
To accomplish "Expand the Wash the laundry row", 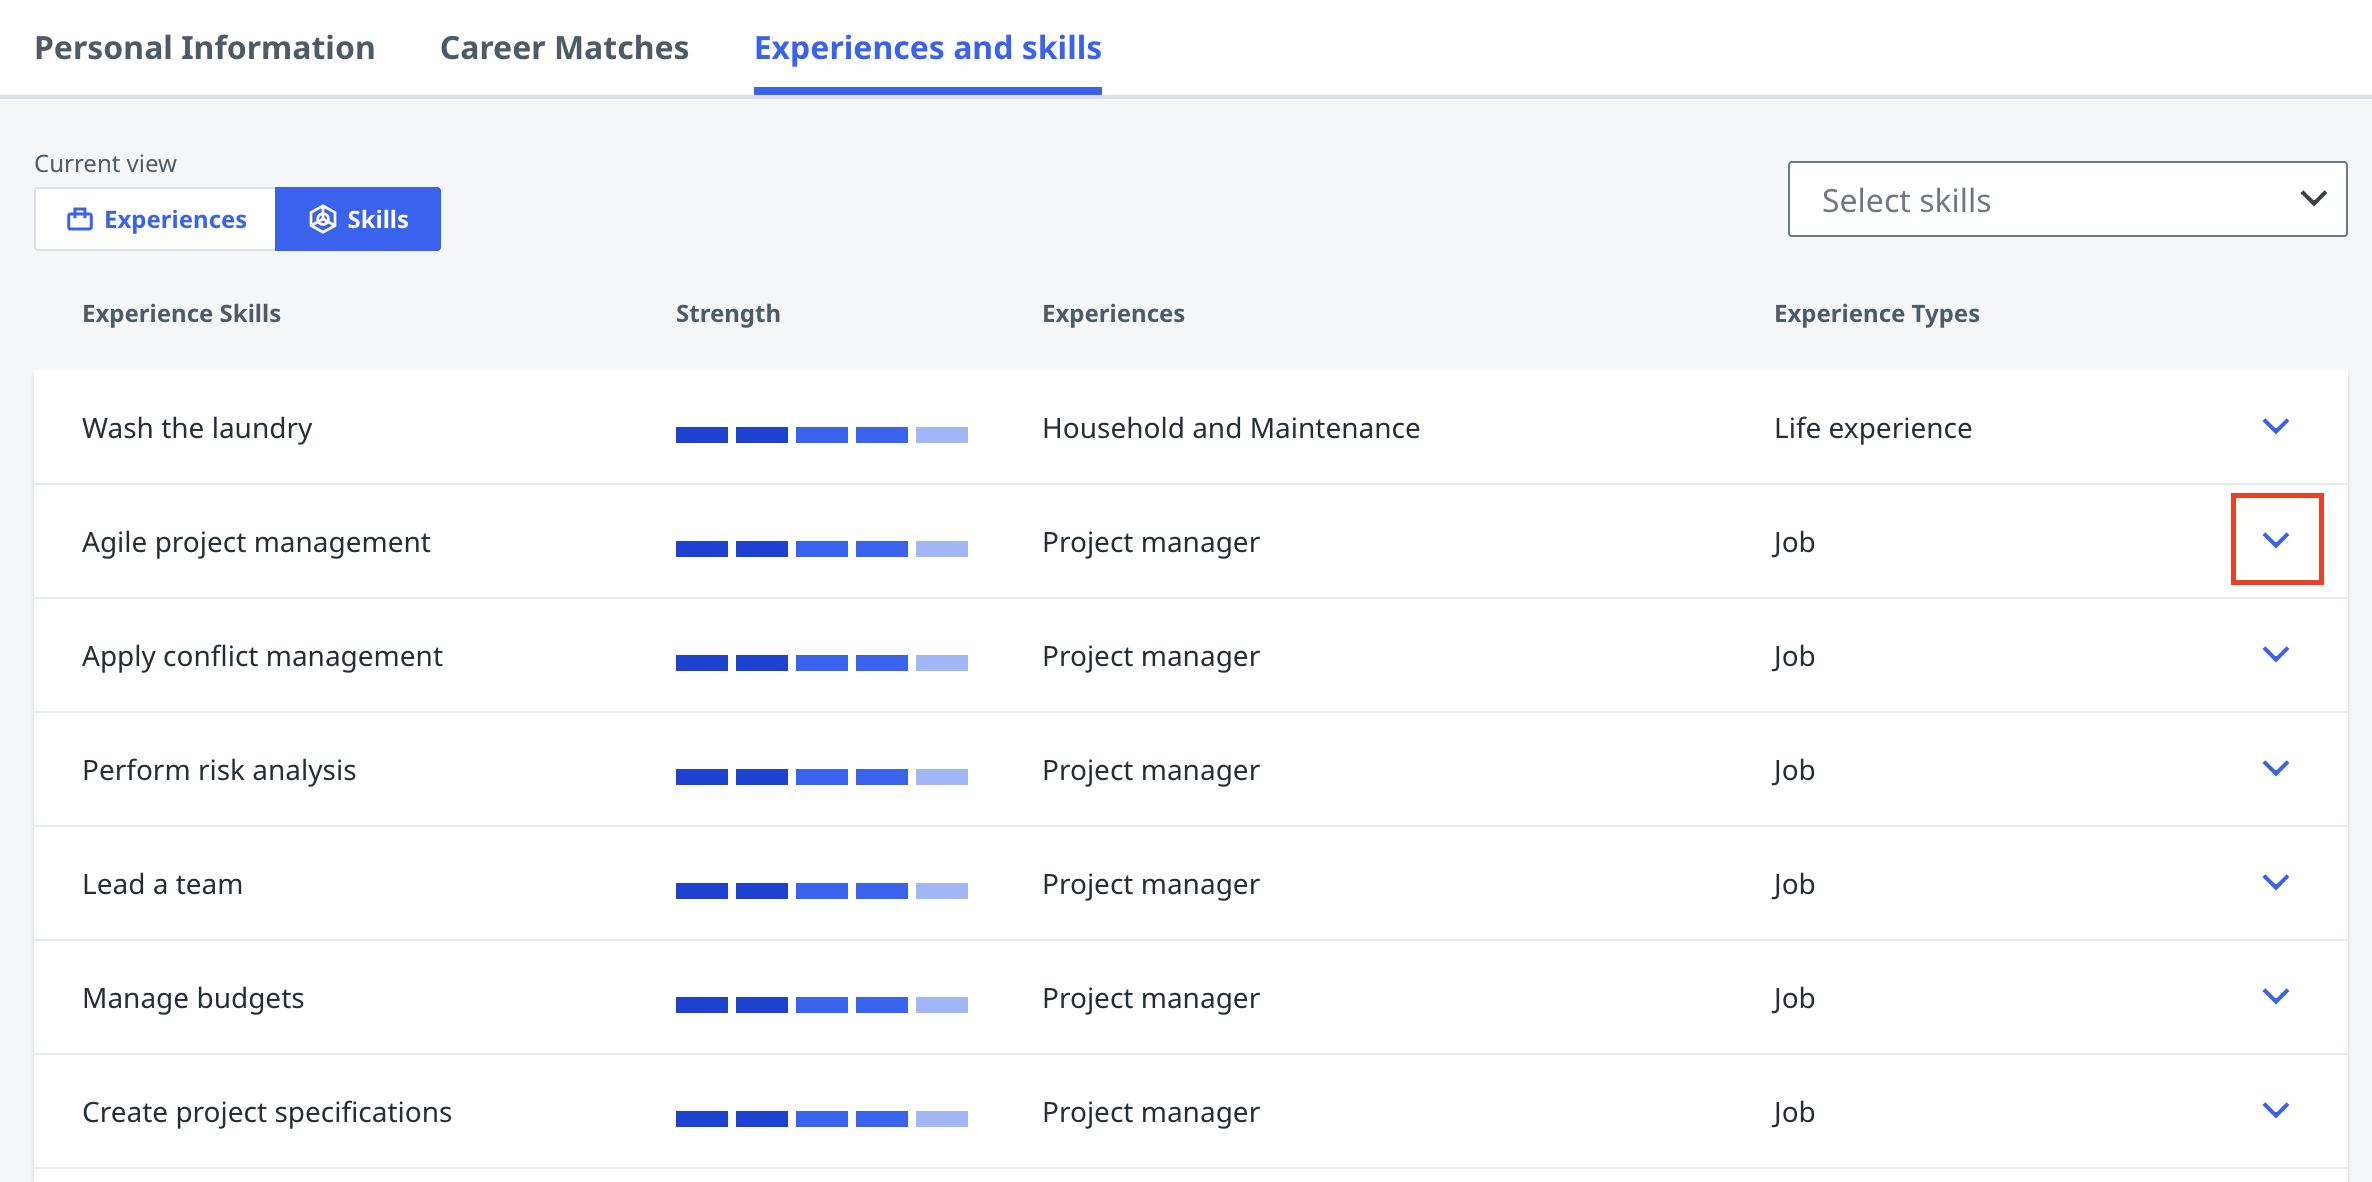I will [x=2275, y=427].
